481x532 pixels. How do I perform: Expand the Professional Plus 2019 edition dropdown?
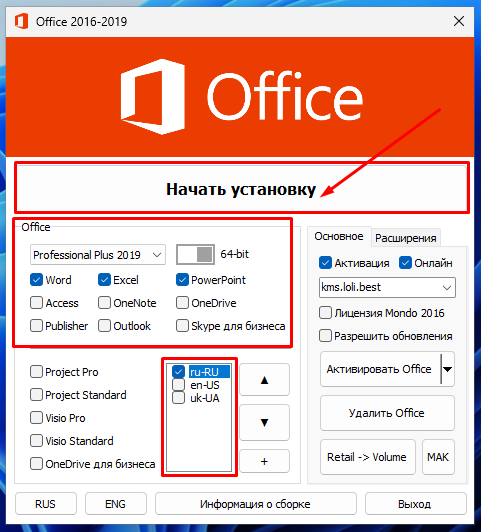(x=98, y=254)
